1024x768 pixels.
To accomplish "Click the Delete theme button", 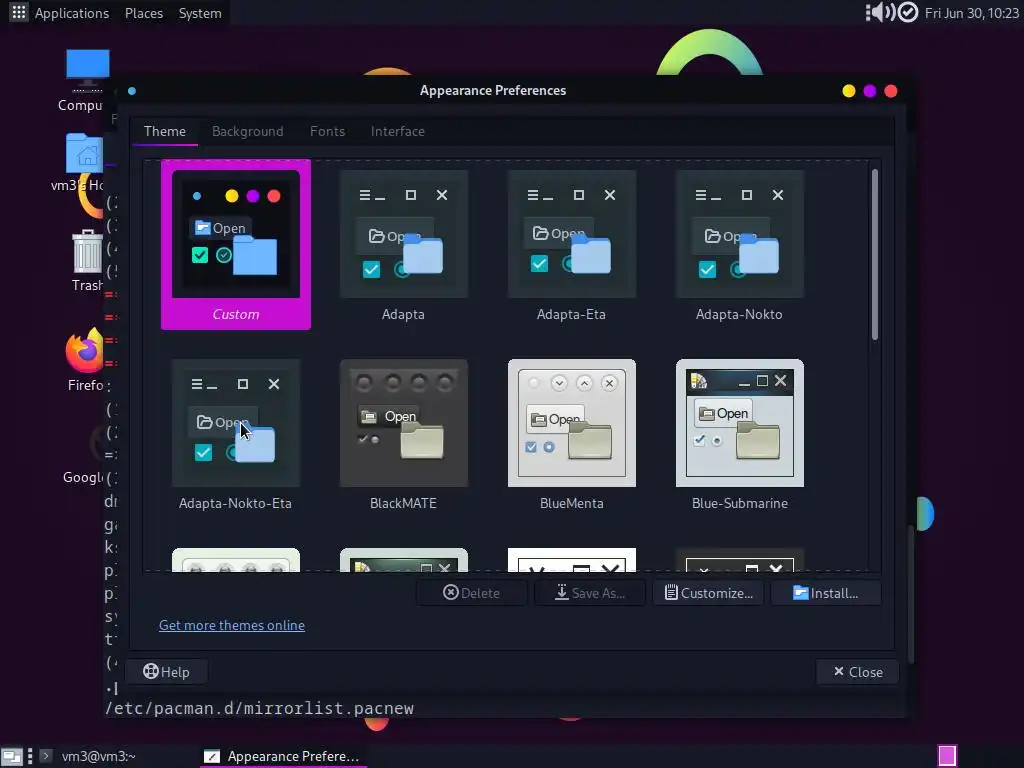I will 472,593.
